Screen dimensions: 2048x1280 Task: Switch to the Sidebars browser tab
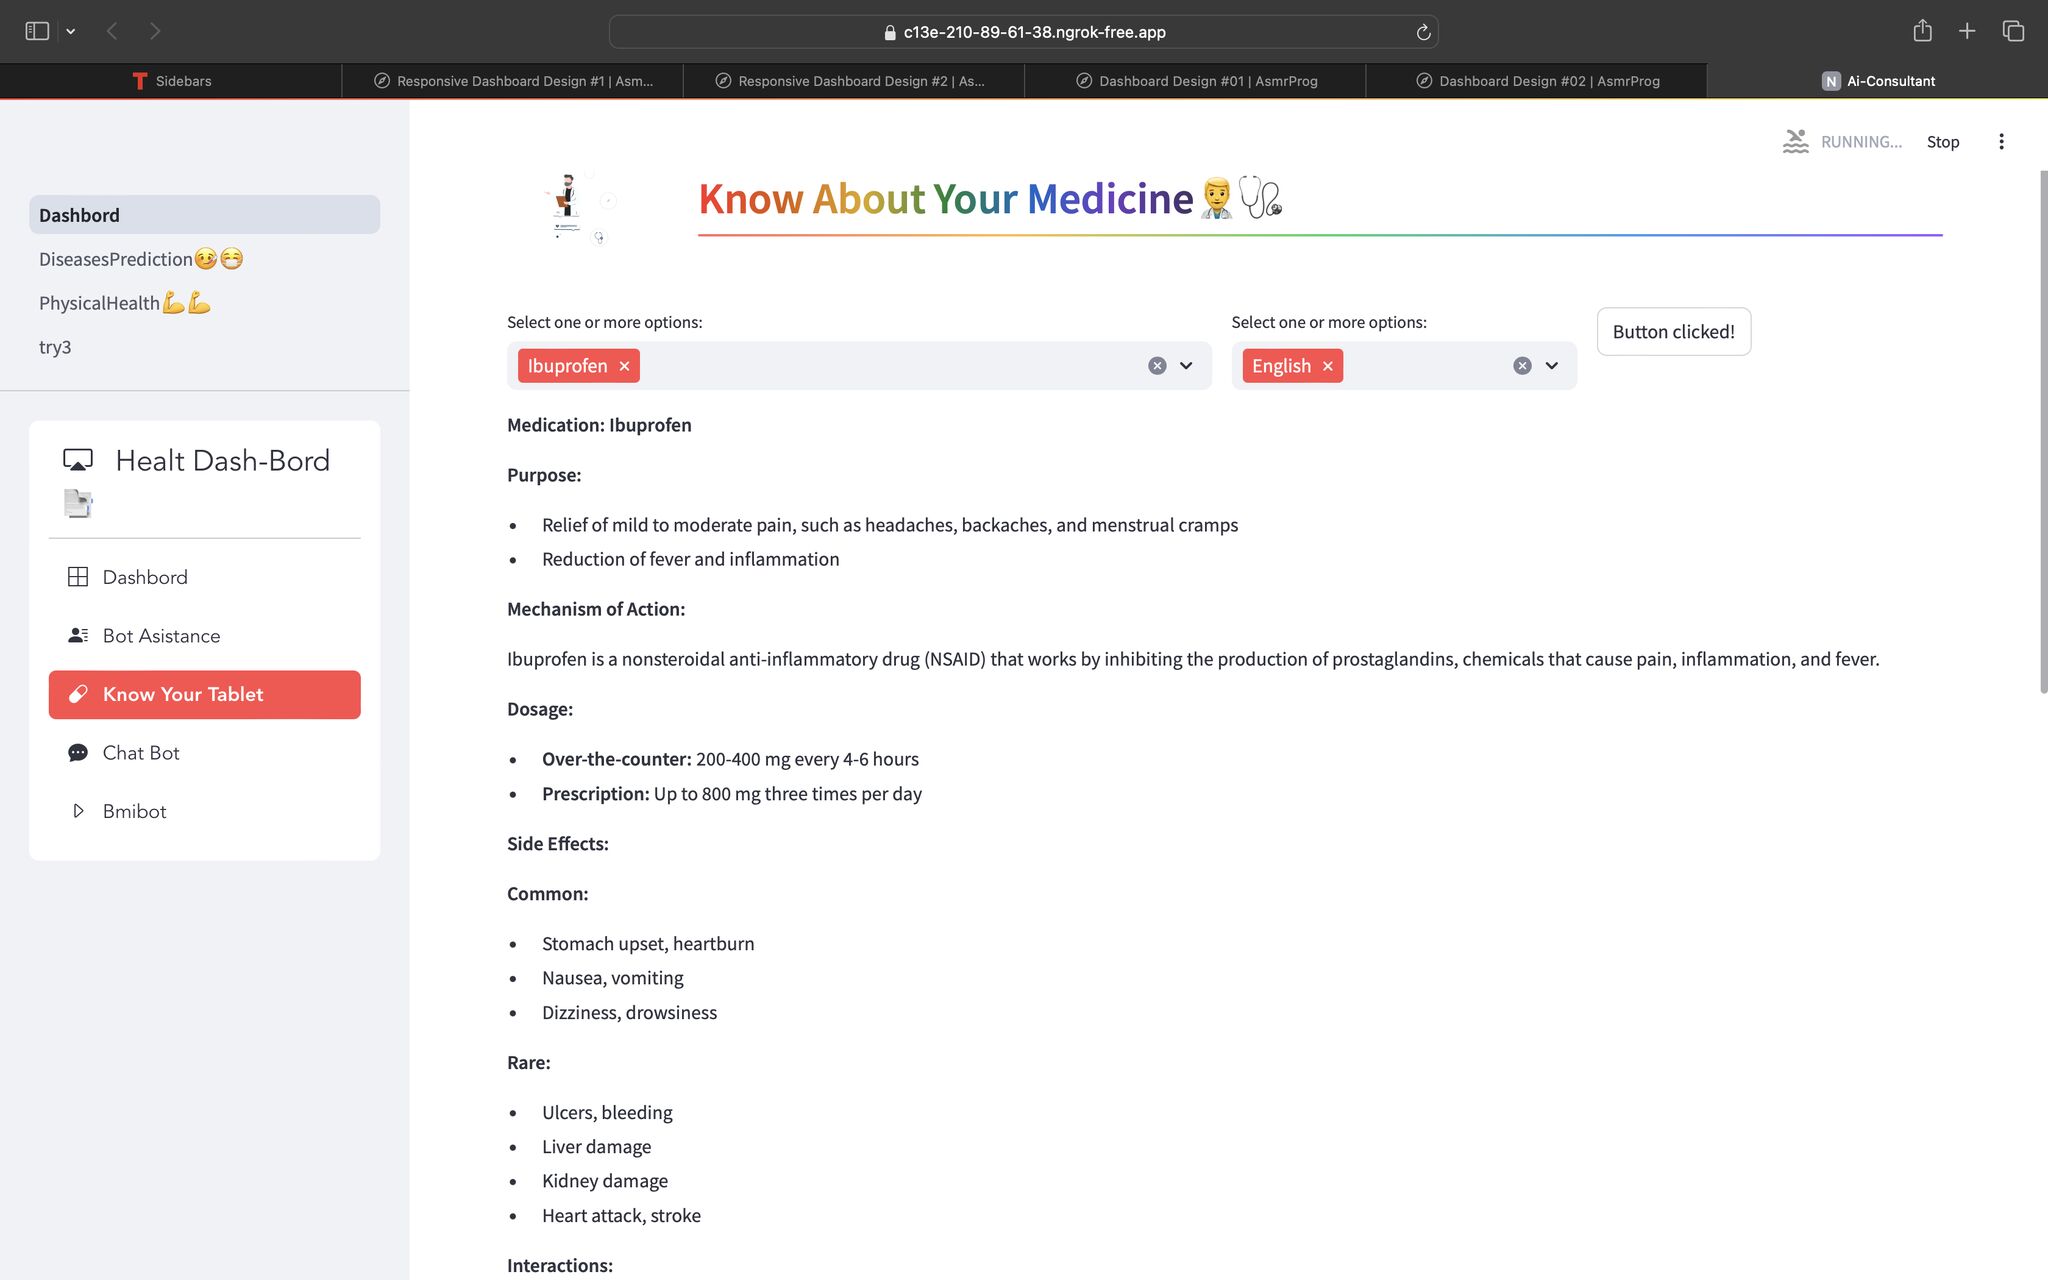click(171, 81)
